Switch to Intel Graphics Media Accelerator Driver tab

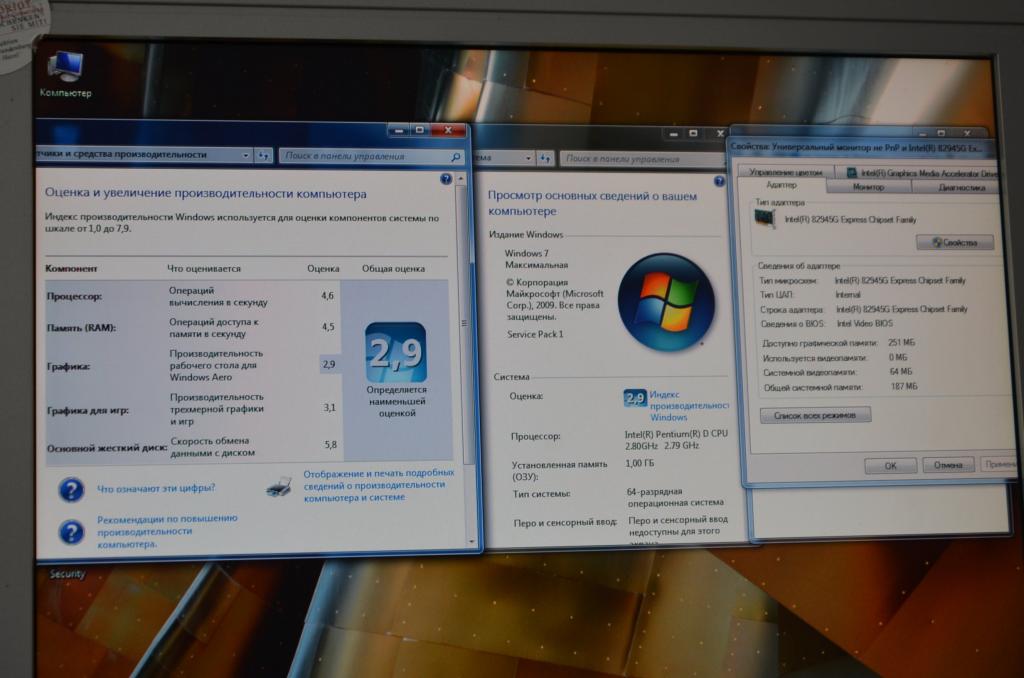921,173
